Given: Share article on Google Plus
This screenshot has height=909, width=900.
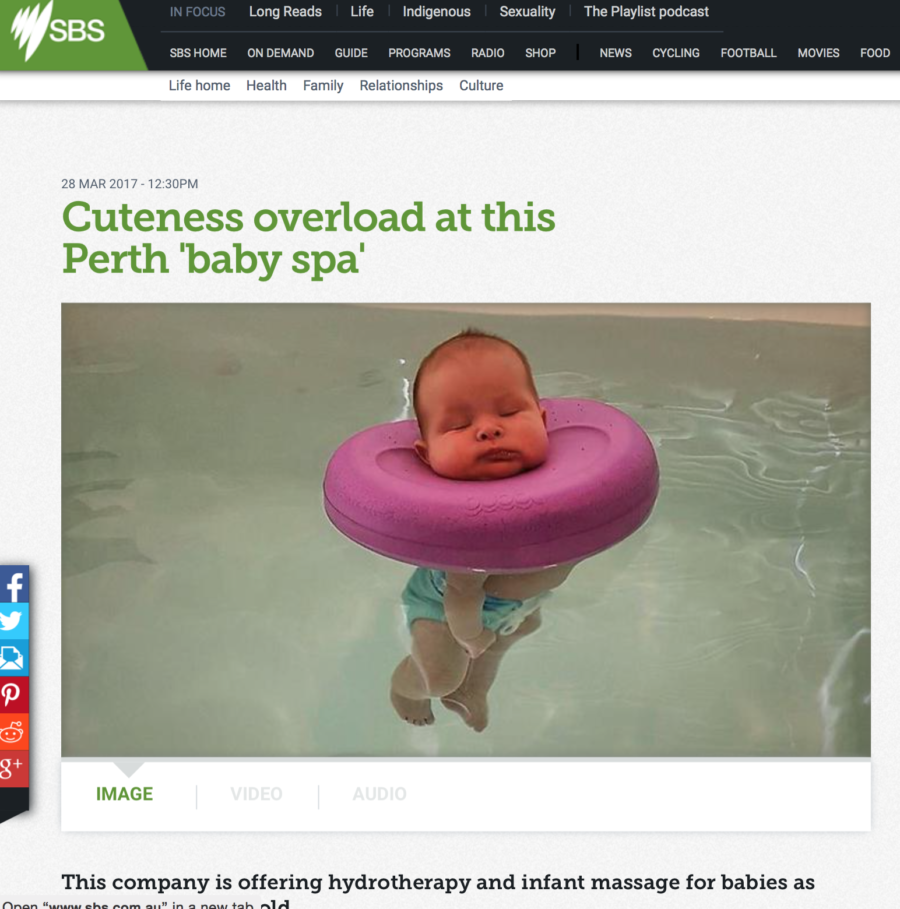Looking at the screenshot, I should pos(14,768).
